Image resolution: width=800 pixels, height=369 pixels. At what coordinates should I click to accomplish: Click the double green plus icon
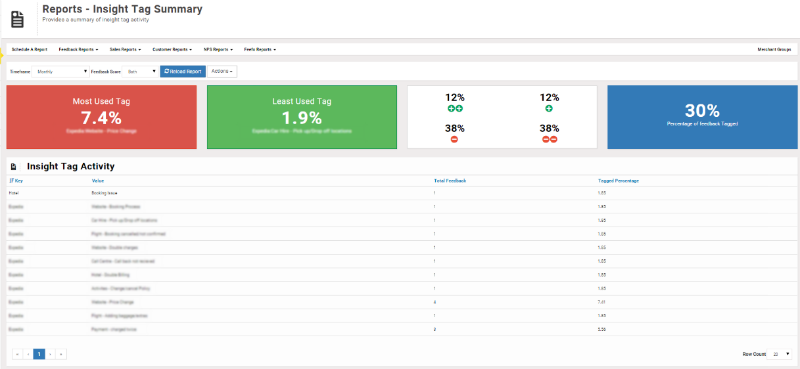click(455, 109)
